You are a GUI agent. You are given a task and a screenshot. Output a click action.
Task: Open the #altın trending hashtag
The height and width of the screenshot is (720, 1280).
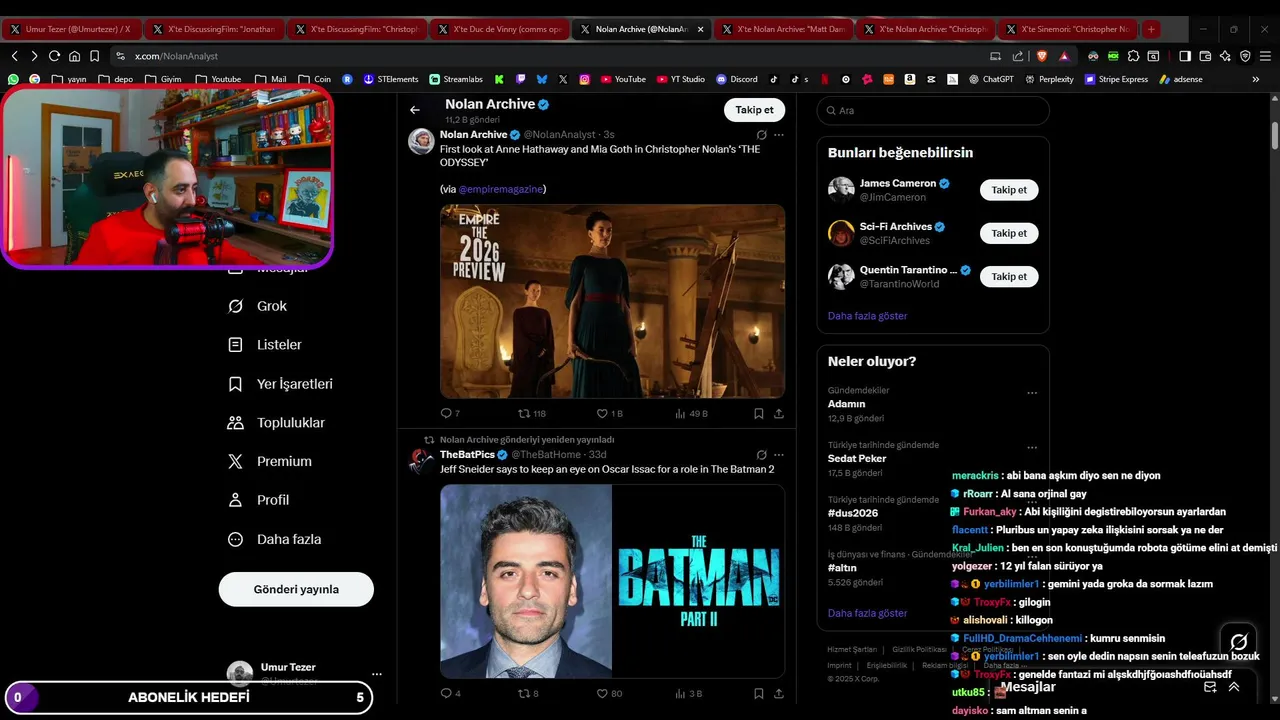pyautogui.click(x=842, y=567)
